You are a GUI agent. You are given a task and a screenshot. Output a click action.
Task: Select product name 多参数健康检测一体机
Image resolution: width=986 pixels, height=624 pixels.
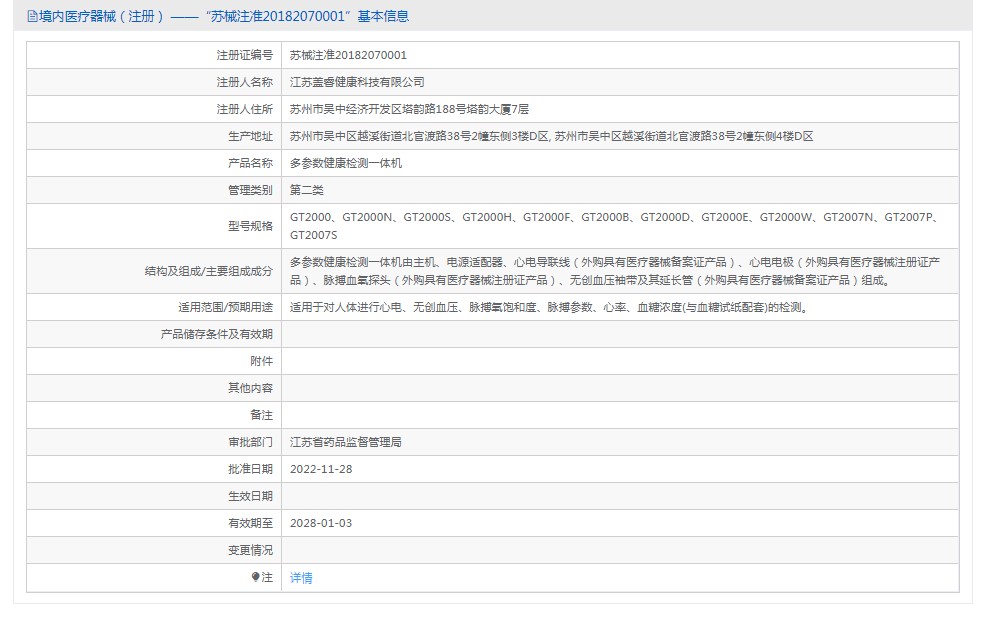click(346, 164)
